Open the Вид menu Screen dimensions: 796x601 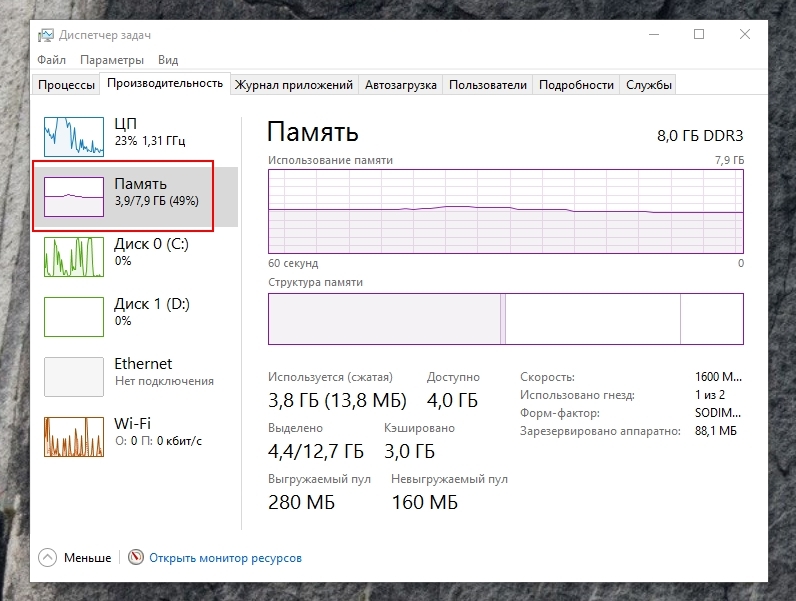168,60
